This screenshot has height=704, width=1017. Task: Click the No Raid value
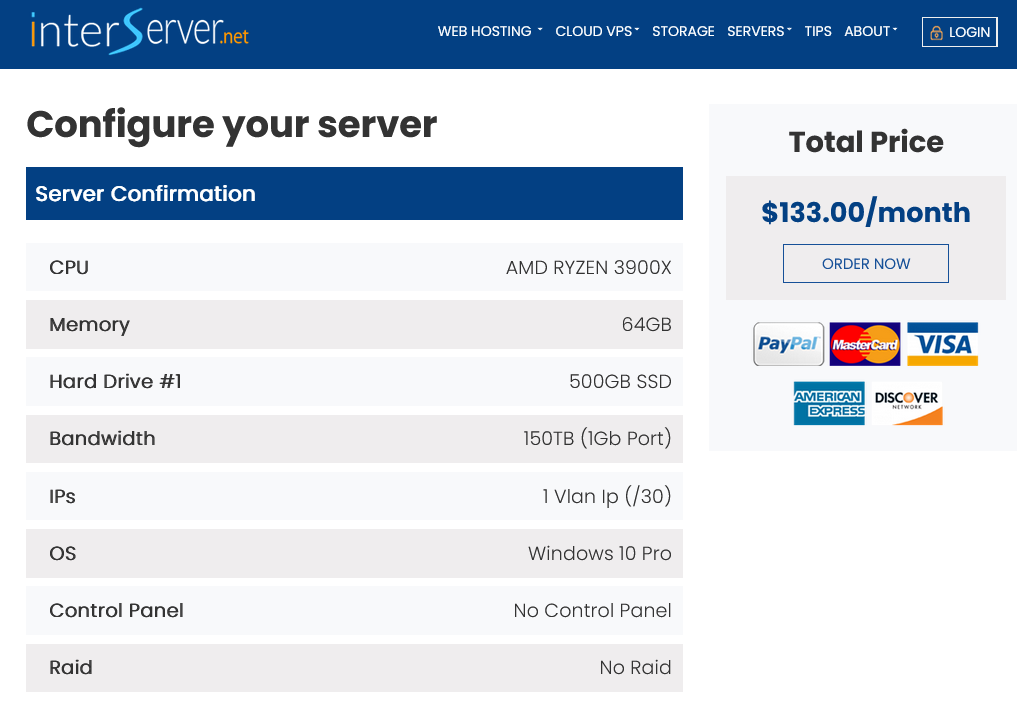coord(635,668)
